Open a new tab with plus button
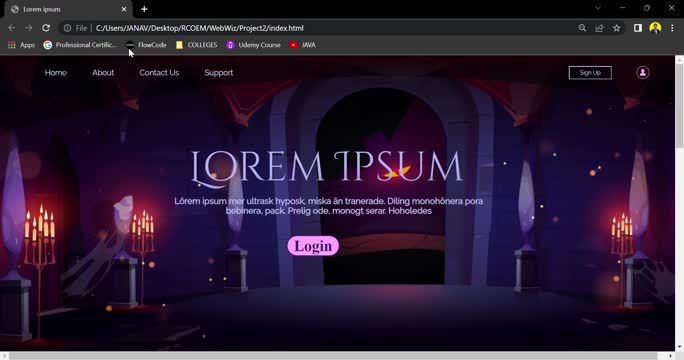 (x=144, y=9)
